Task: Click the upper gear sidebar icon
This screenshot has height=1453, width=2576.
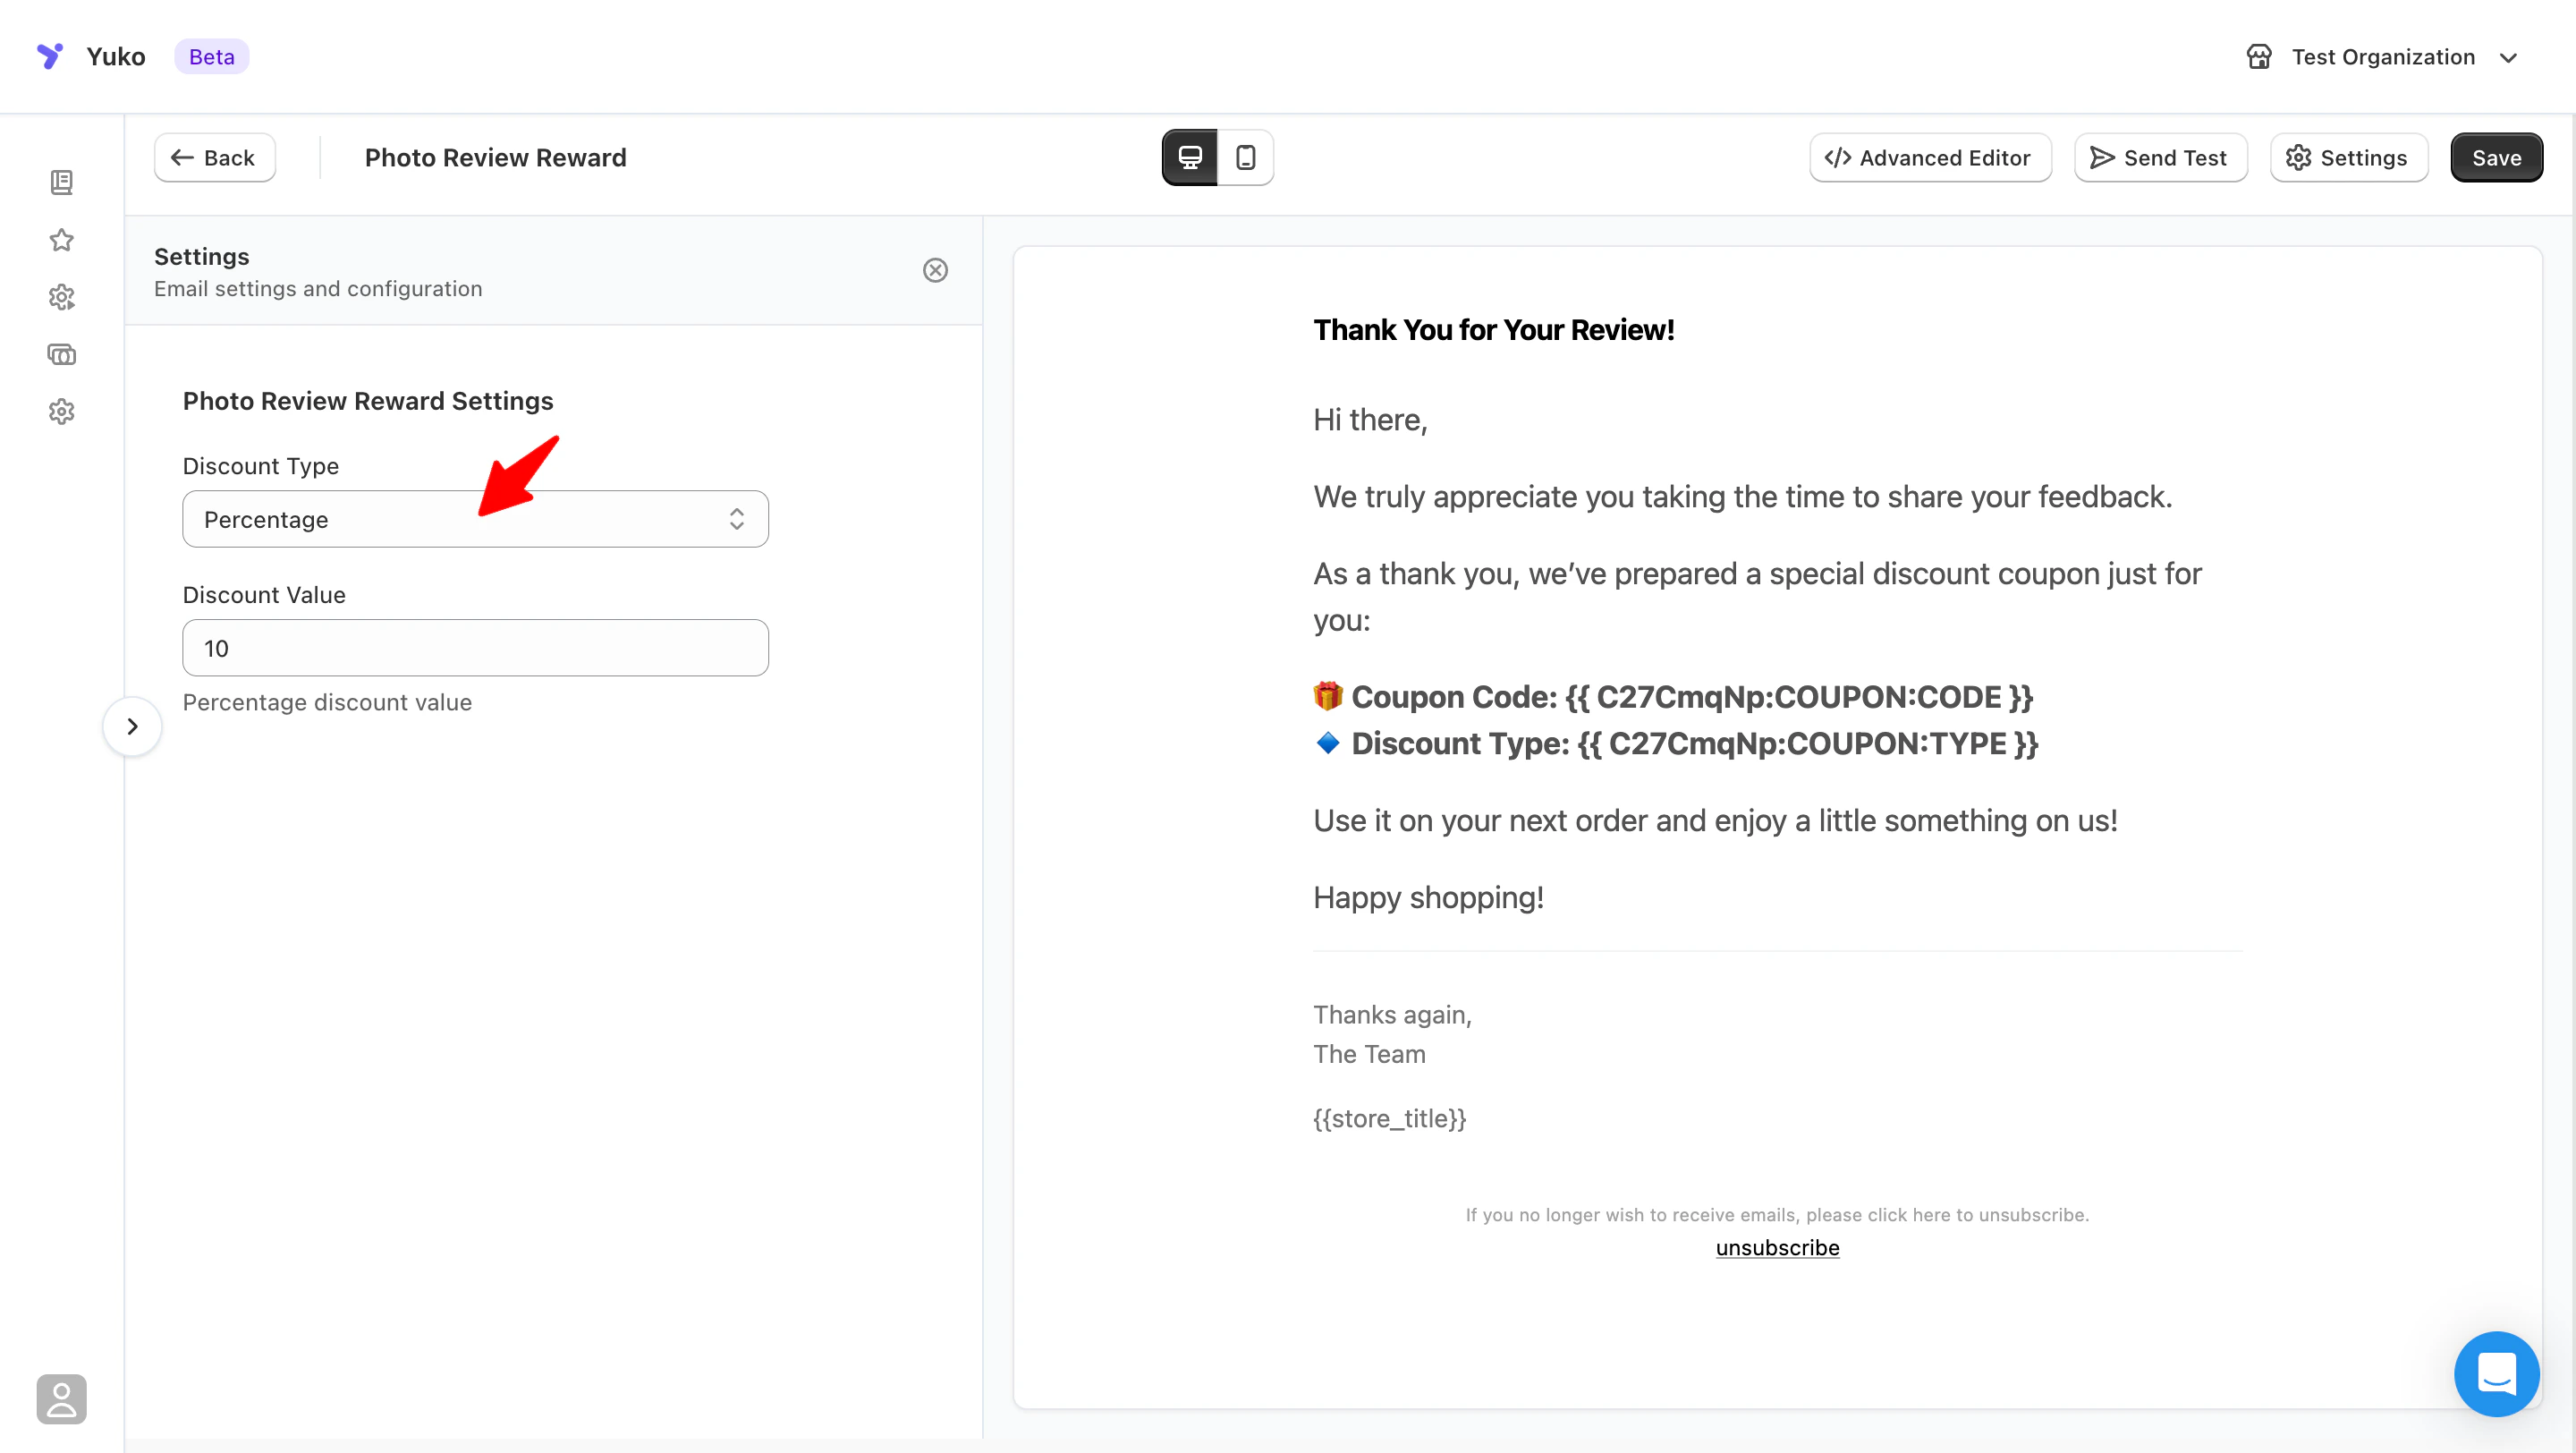Action: [x=62, y=297]
